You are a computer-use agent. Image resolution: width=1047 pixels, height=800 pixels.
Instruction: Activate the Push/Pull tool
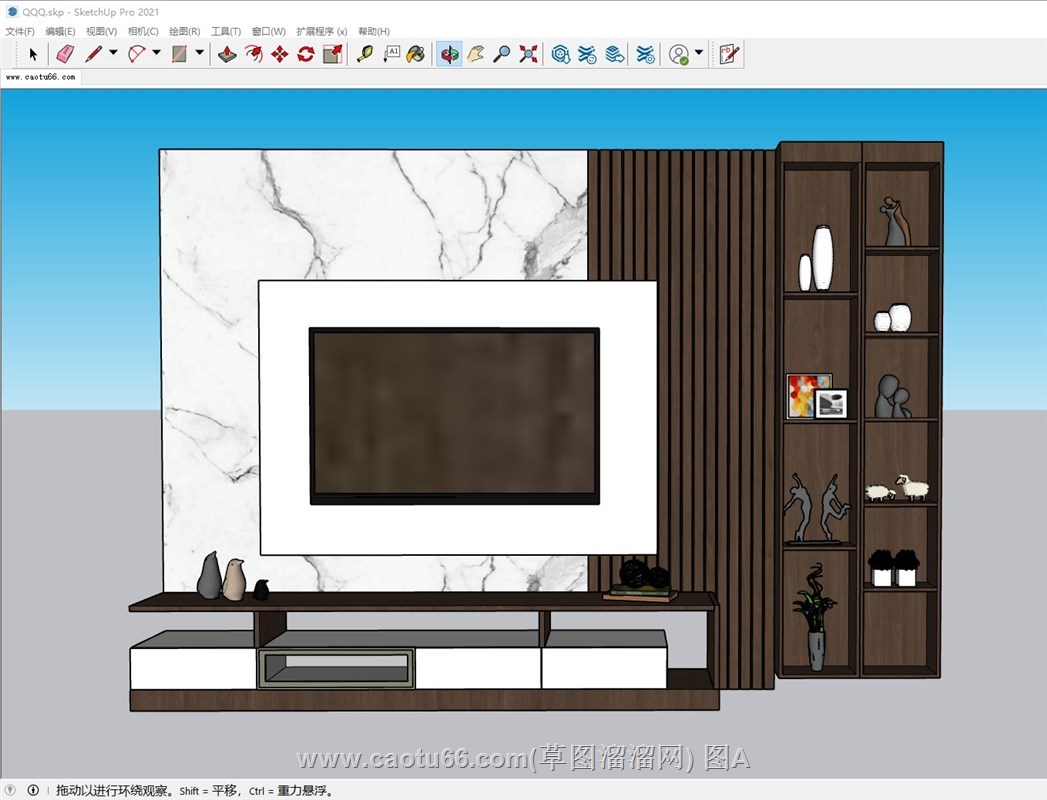228,54
